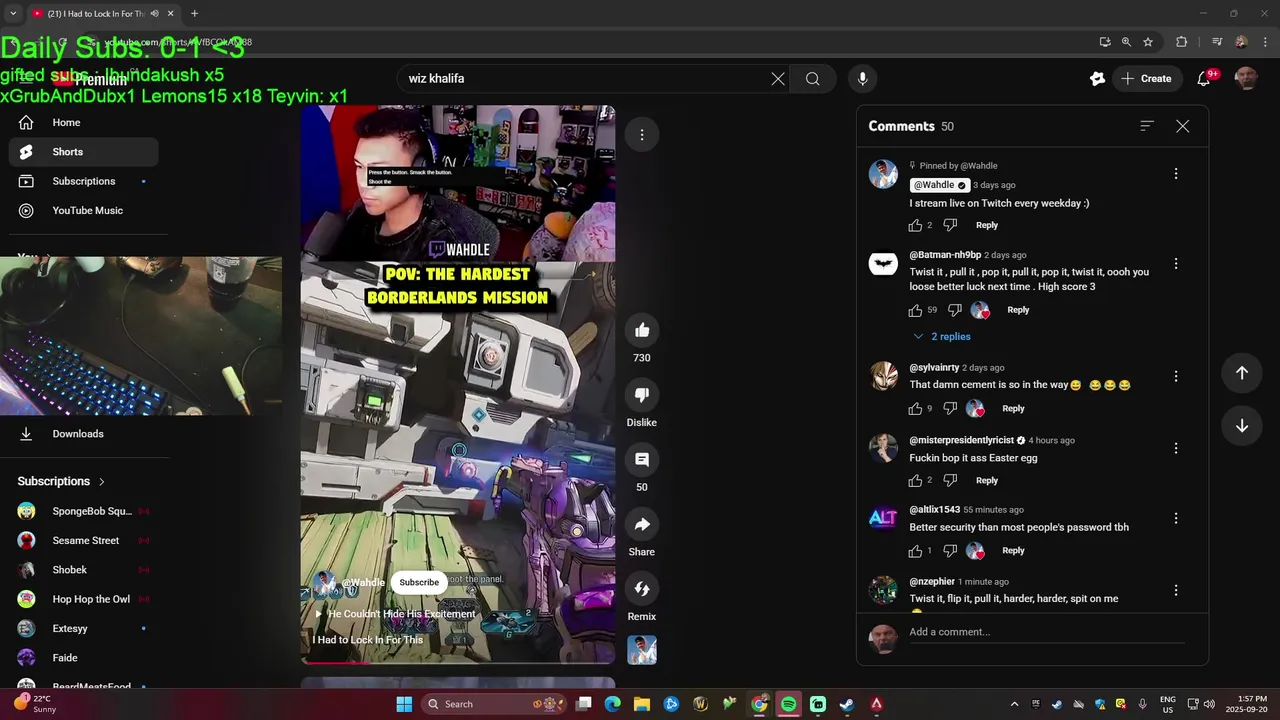The image size is (1280, 720).
Task: Open YouTube Music from the sidebar
Action: pos(84,210)
